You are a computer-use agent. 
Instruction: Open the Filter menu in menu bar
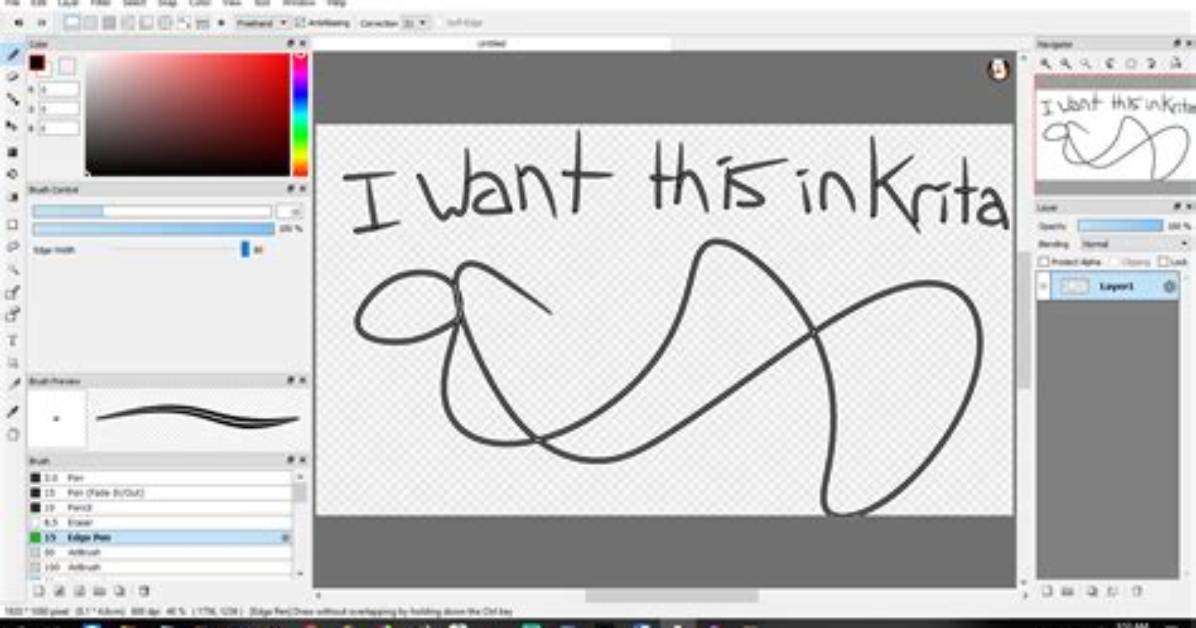100,3
